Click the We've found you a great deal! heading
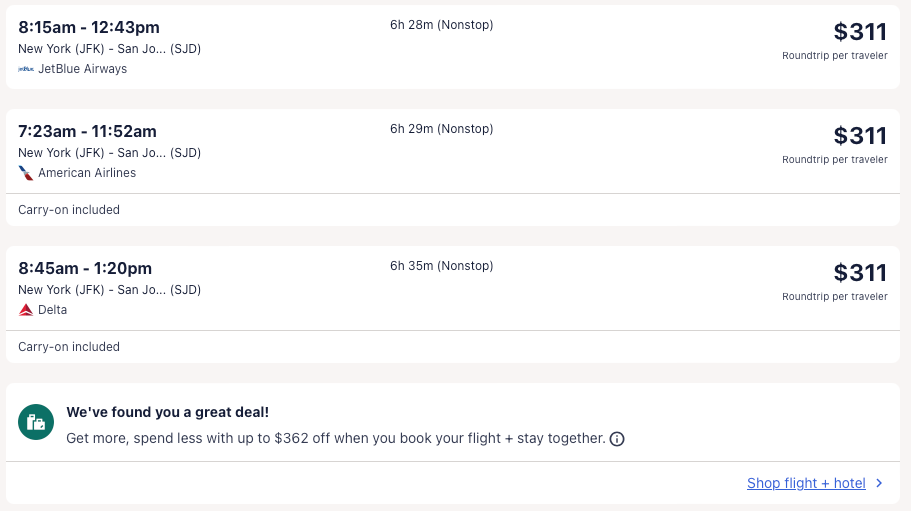 [x=167, y=412]
